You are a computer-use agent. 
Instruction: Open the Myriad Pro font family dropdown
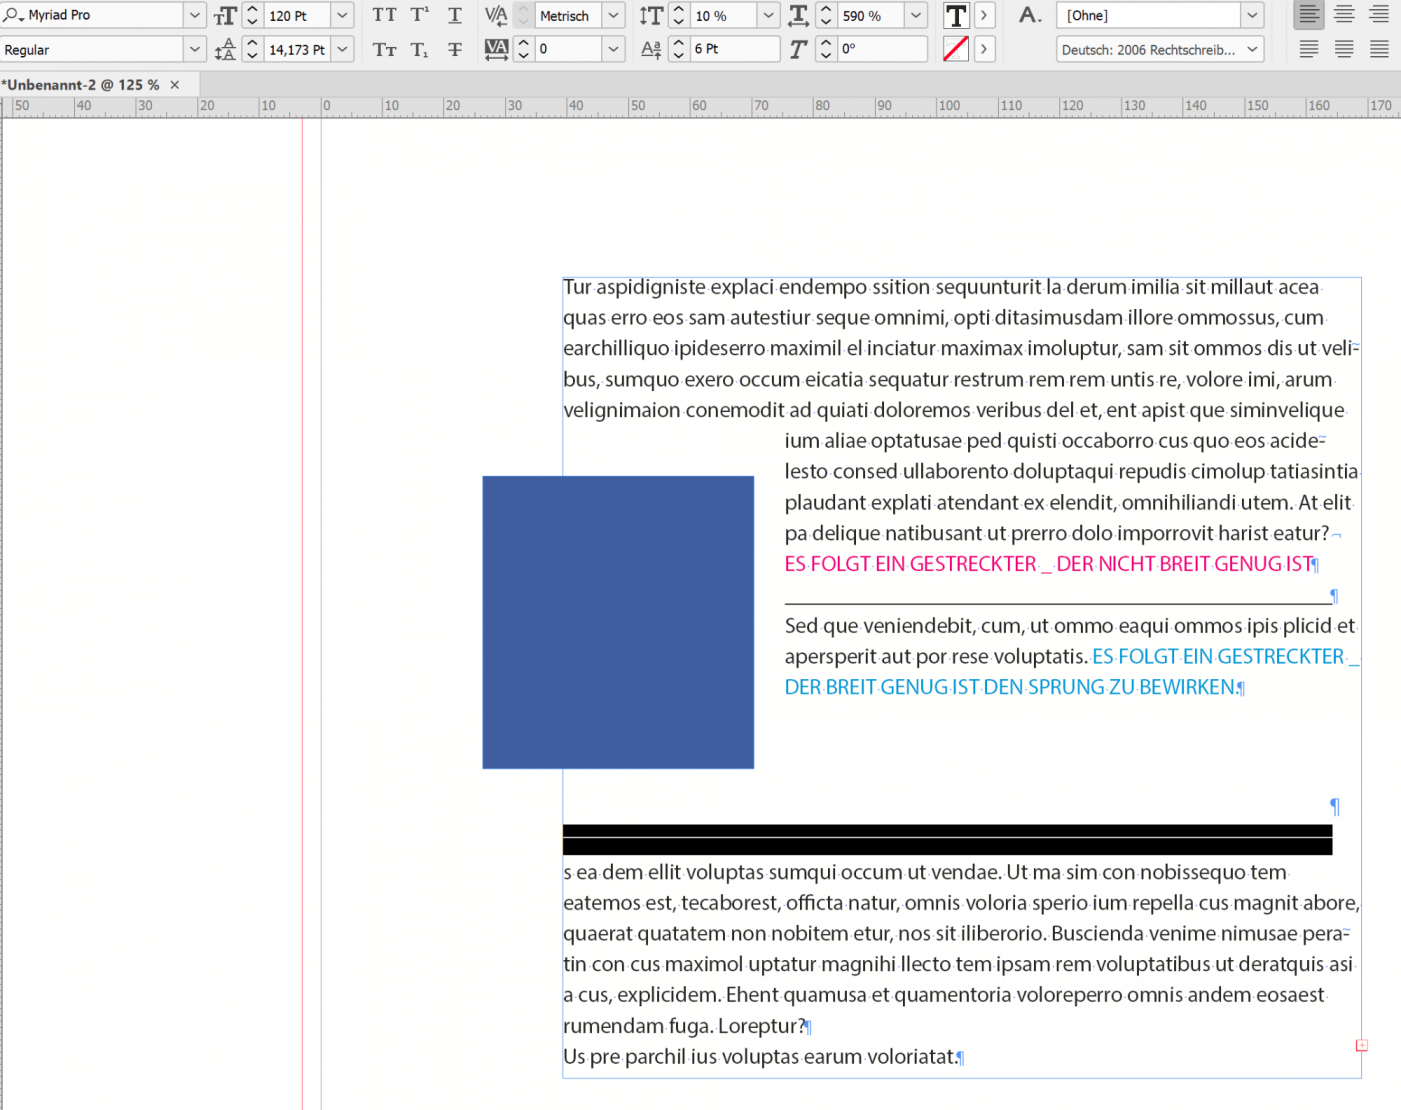coord(195,16)
